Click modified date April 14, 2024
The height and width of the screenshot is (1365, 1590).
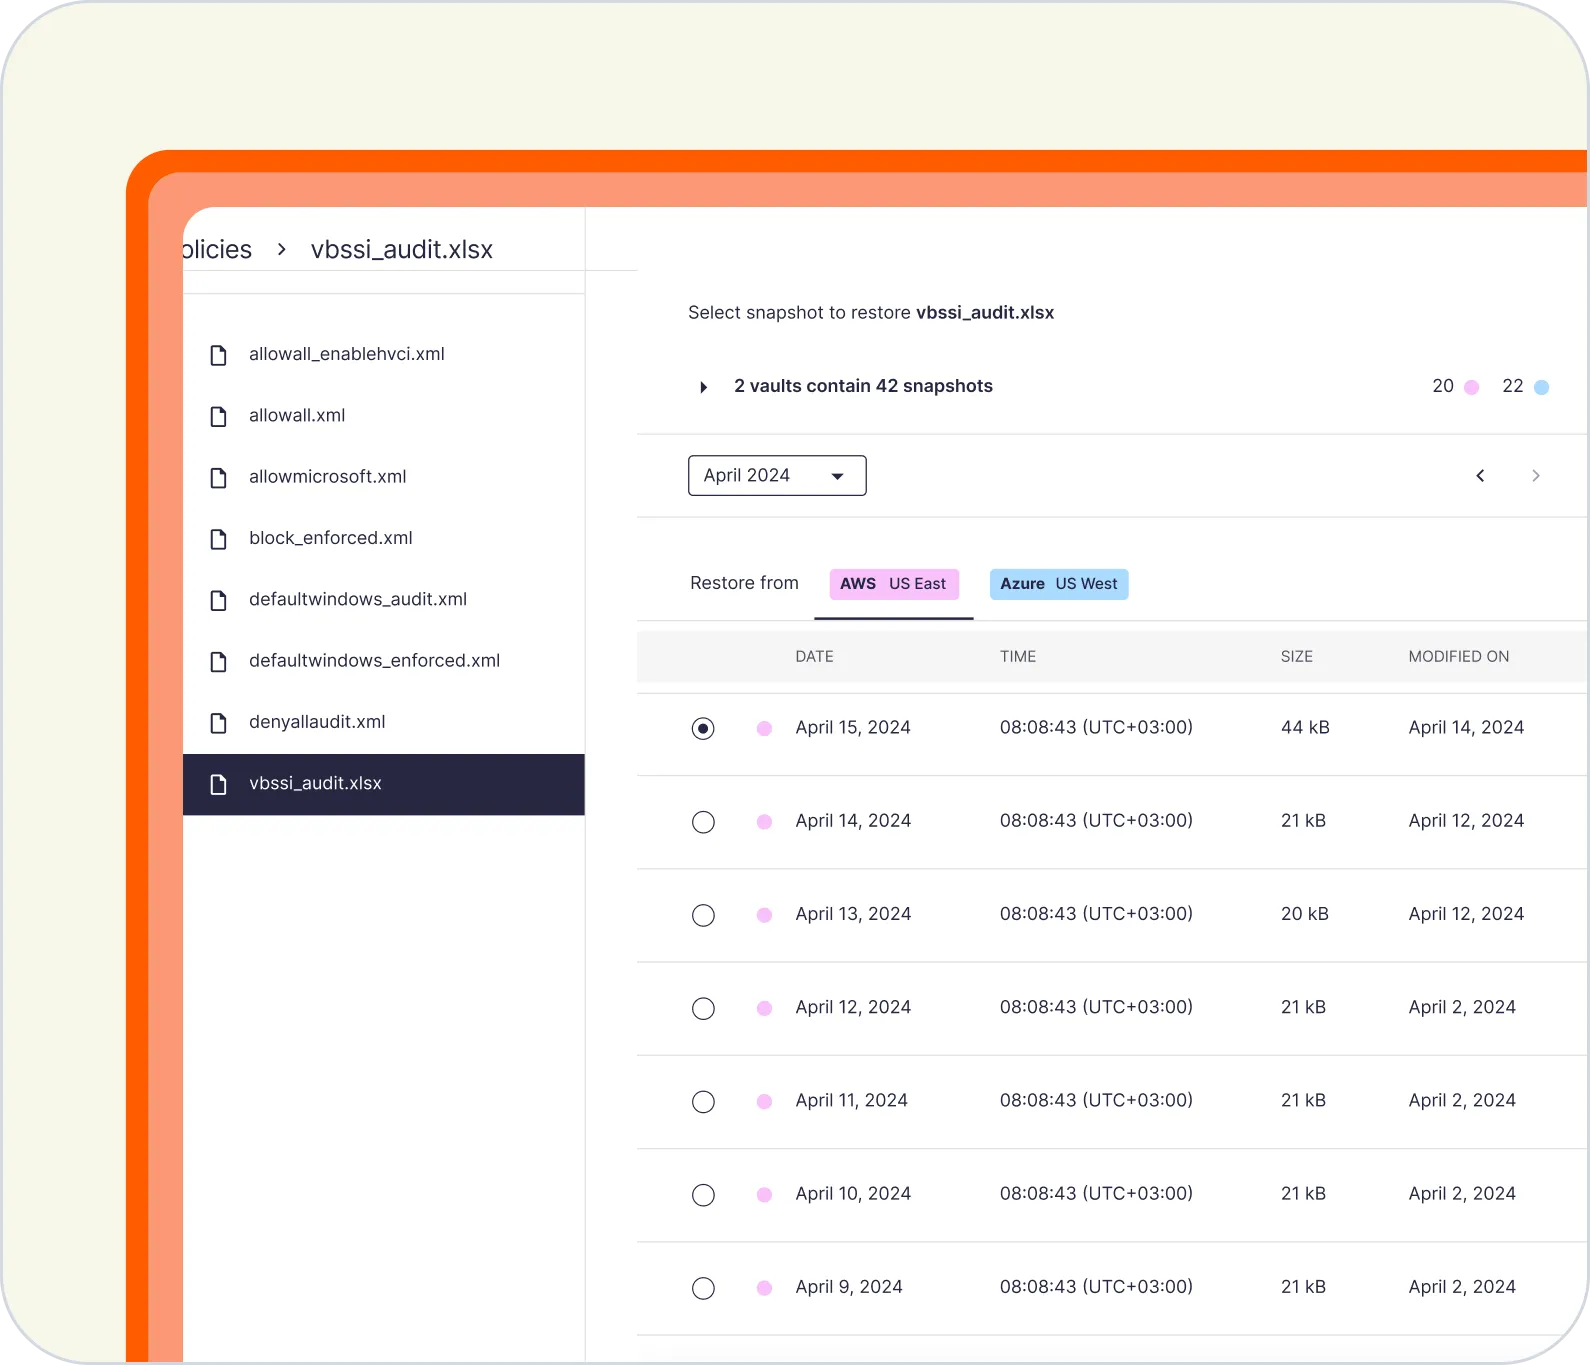click(x=1466, y=728)
